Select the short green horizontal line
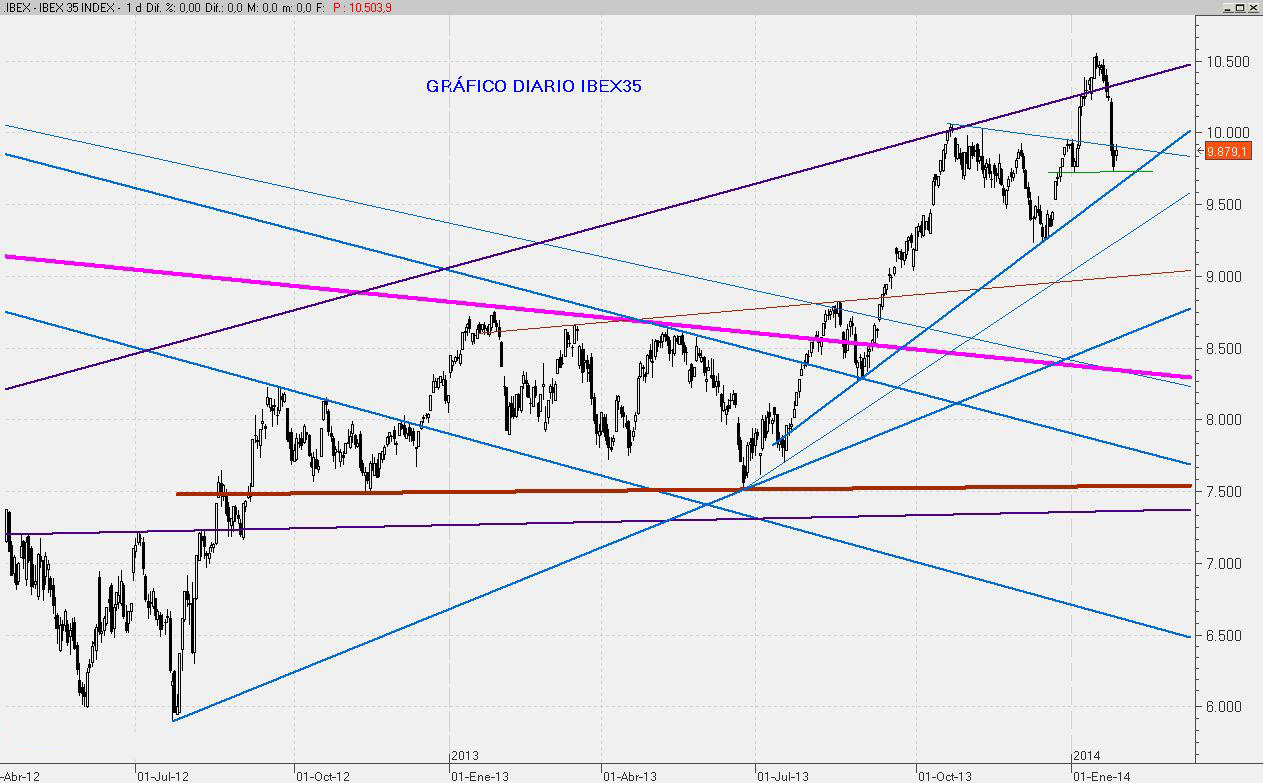The width and height of the screenshot is (1263, 783). point(1100,172)
